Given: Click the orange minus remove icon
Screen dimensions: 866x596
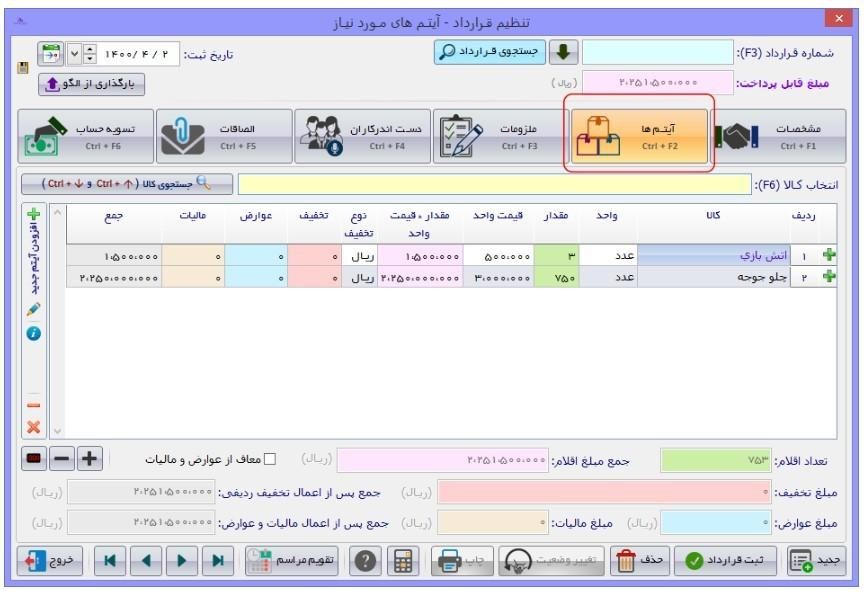Looking at the screenshot, I should [34, 405].
